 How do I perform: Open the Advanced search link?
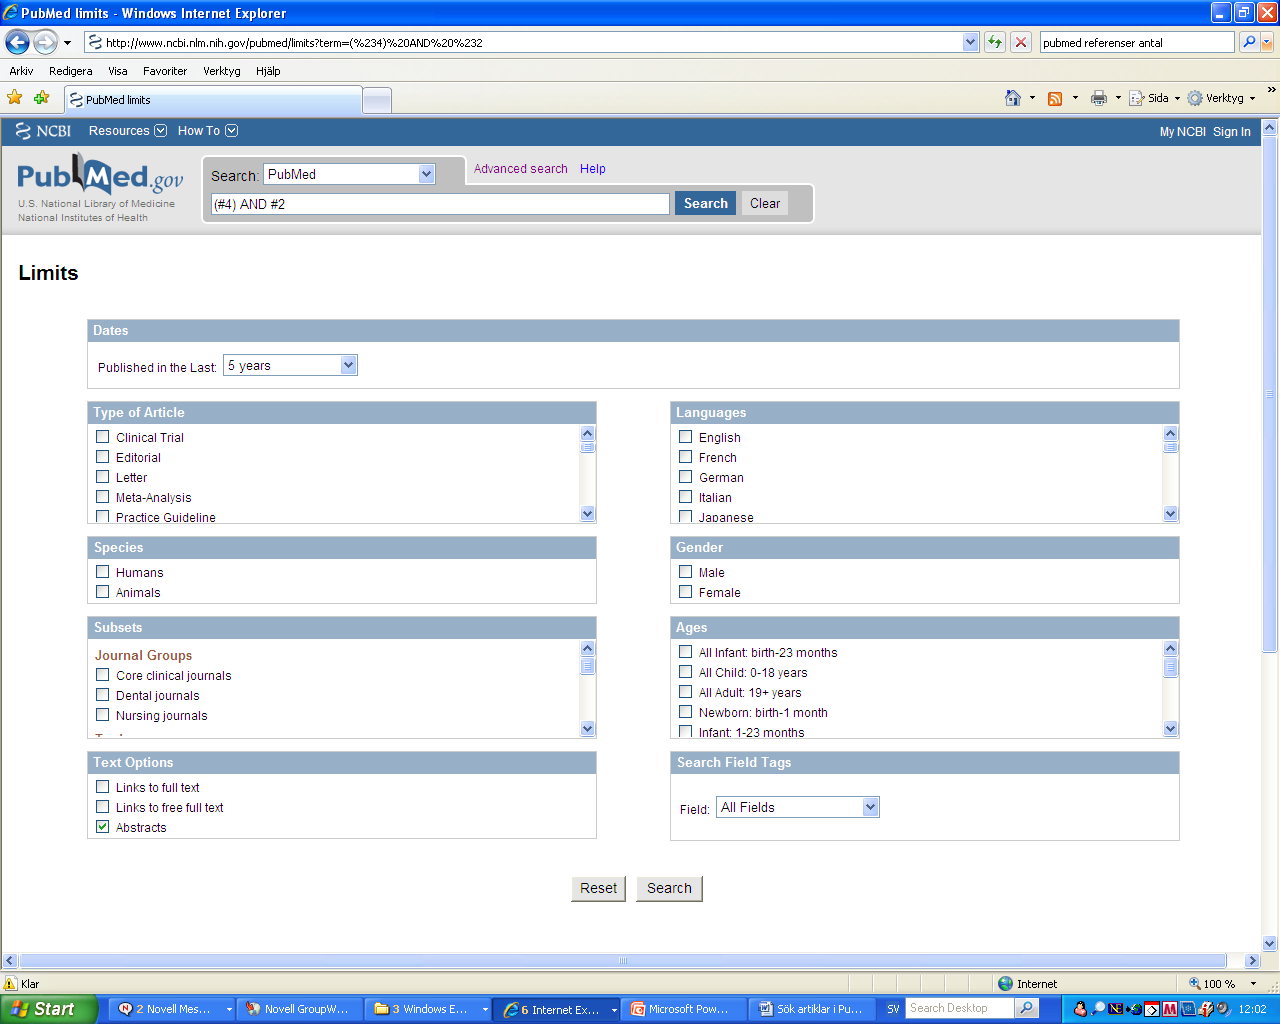point(520,169)
